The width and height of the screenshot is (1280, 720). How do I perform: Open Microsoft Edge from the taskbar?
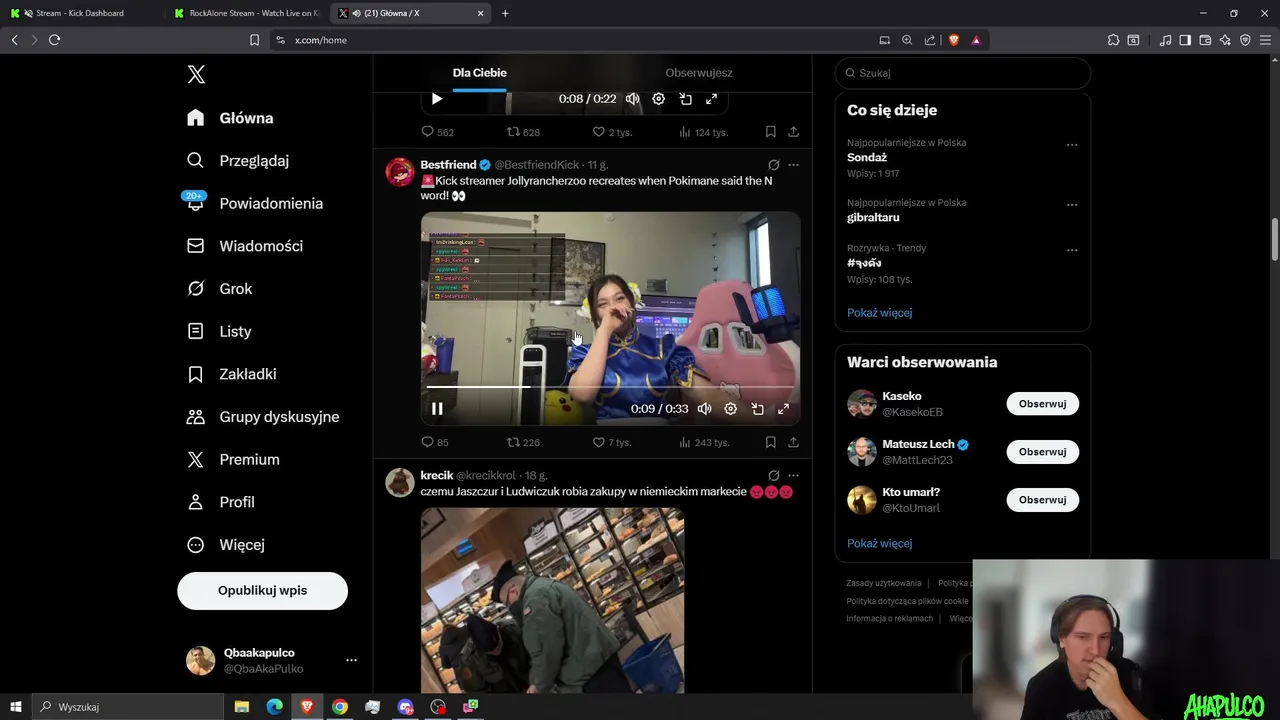274,707
